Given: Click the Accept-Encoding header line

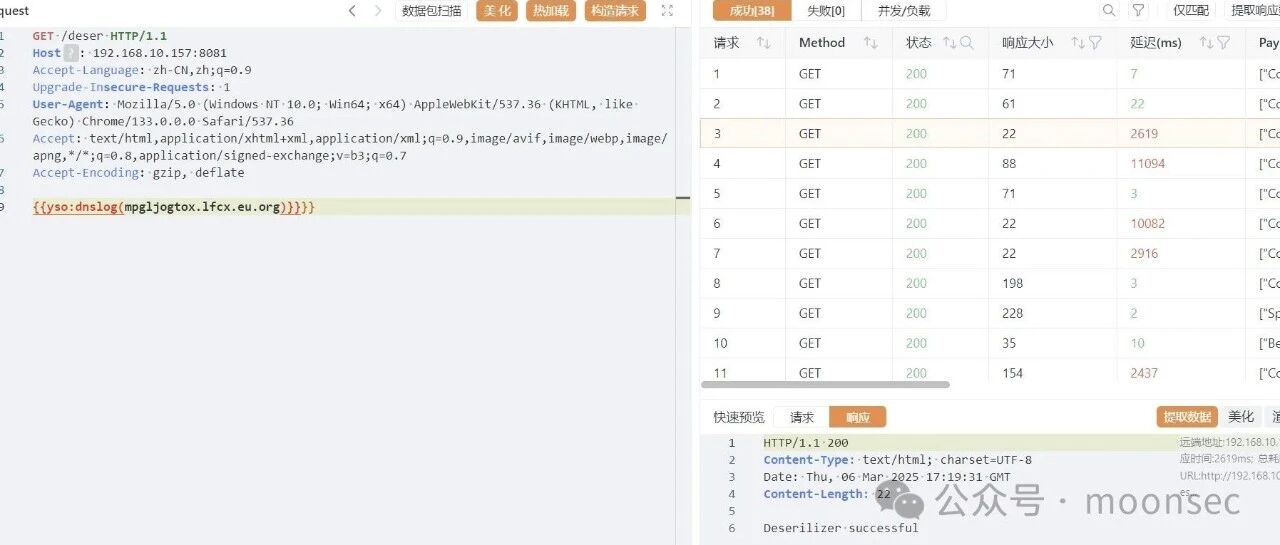Looking at the screenshot, I should (x=138, y=172).
